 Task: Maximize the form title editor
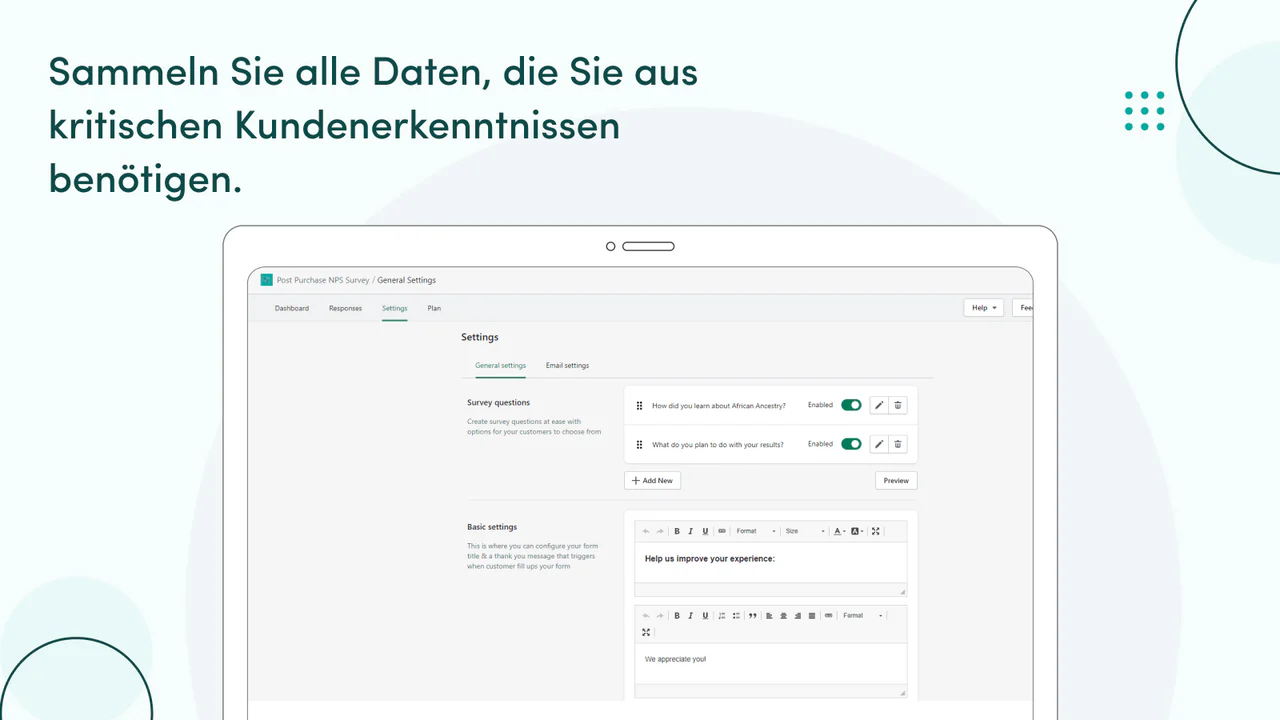pos(876,531)
